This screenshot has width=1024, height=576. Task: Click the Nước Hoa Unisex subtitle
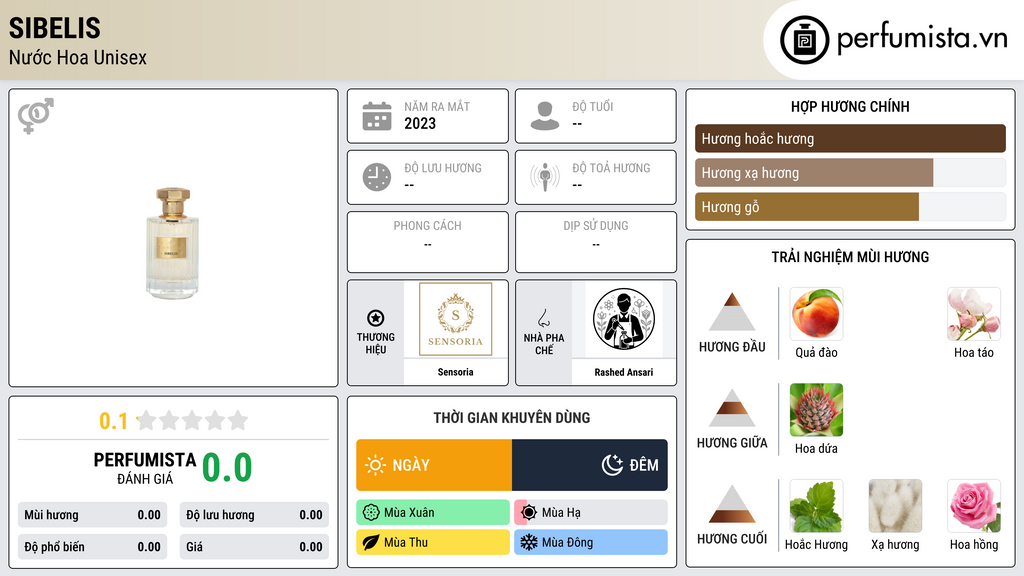point(78,57)
